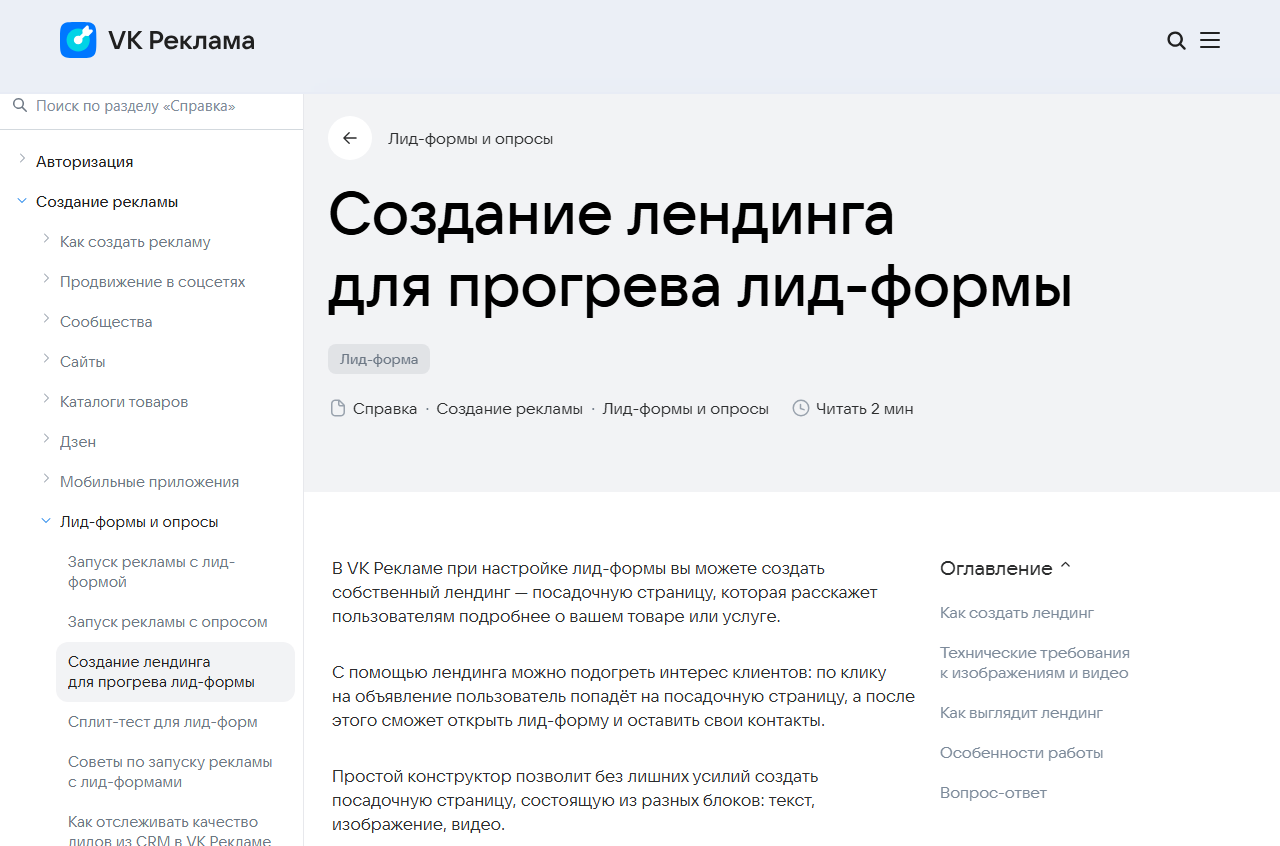Jump to Вопрос-ответ section
This screenshot has height=846, width=1280.
coord(993,793)
